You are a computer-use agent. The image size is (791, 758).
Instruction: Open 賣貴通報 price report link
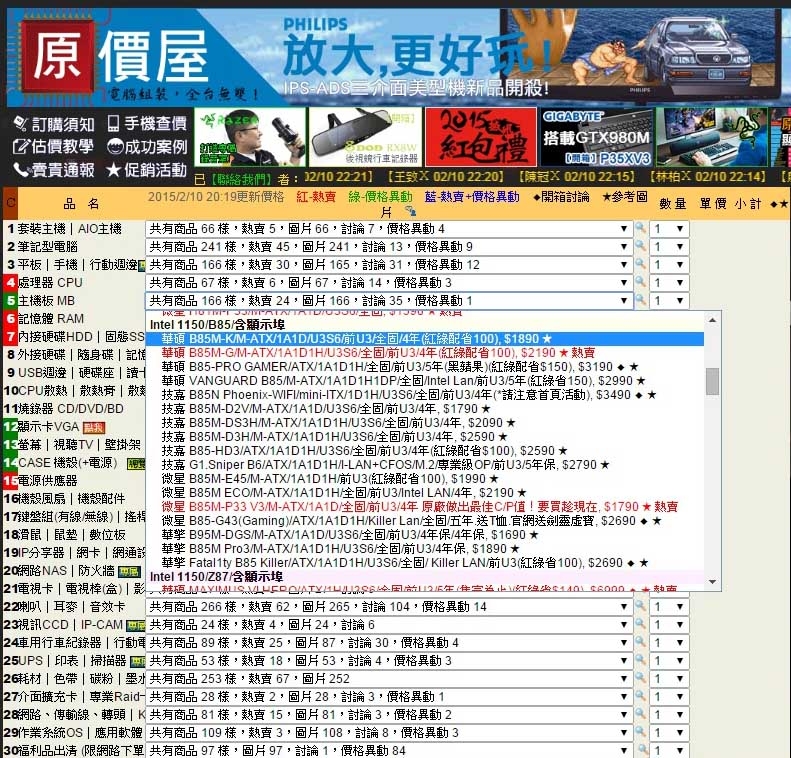point(54,170)
